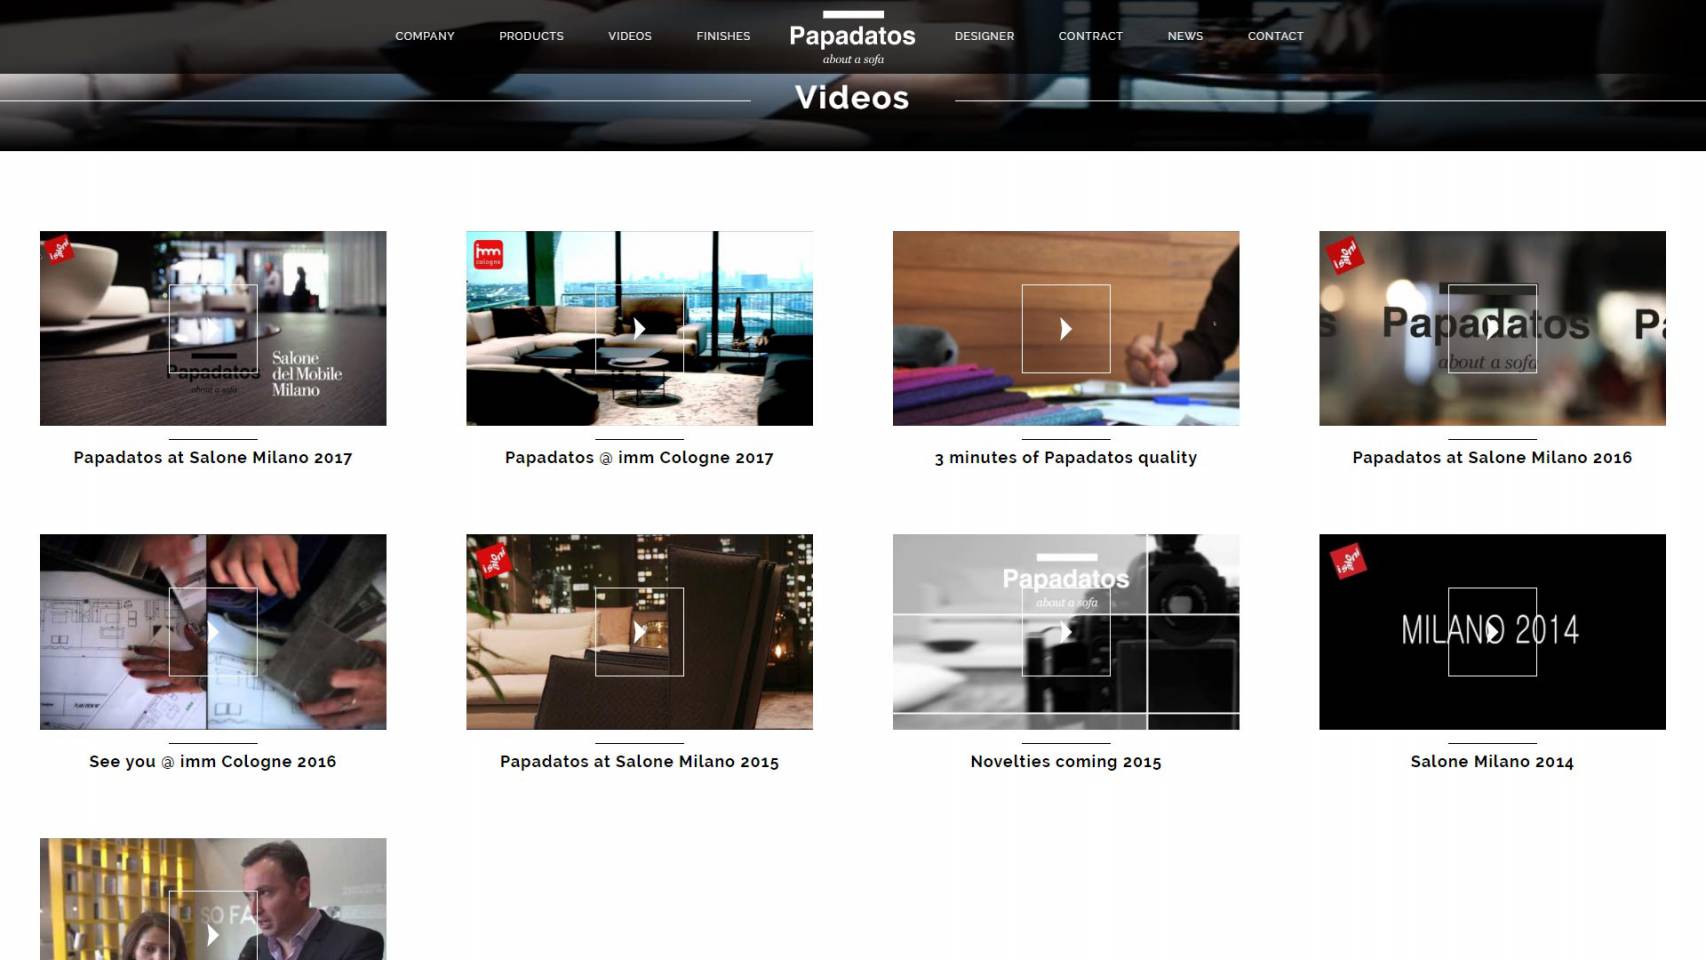Open the COMPANY menu item

coord(424,36)
